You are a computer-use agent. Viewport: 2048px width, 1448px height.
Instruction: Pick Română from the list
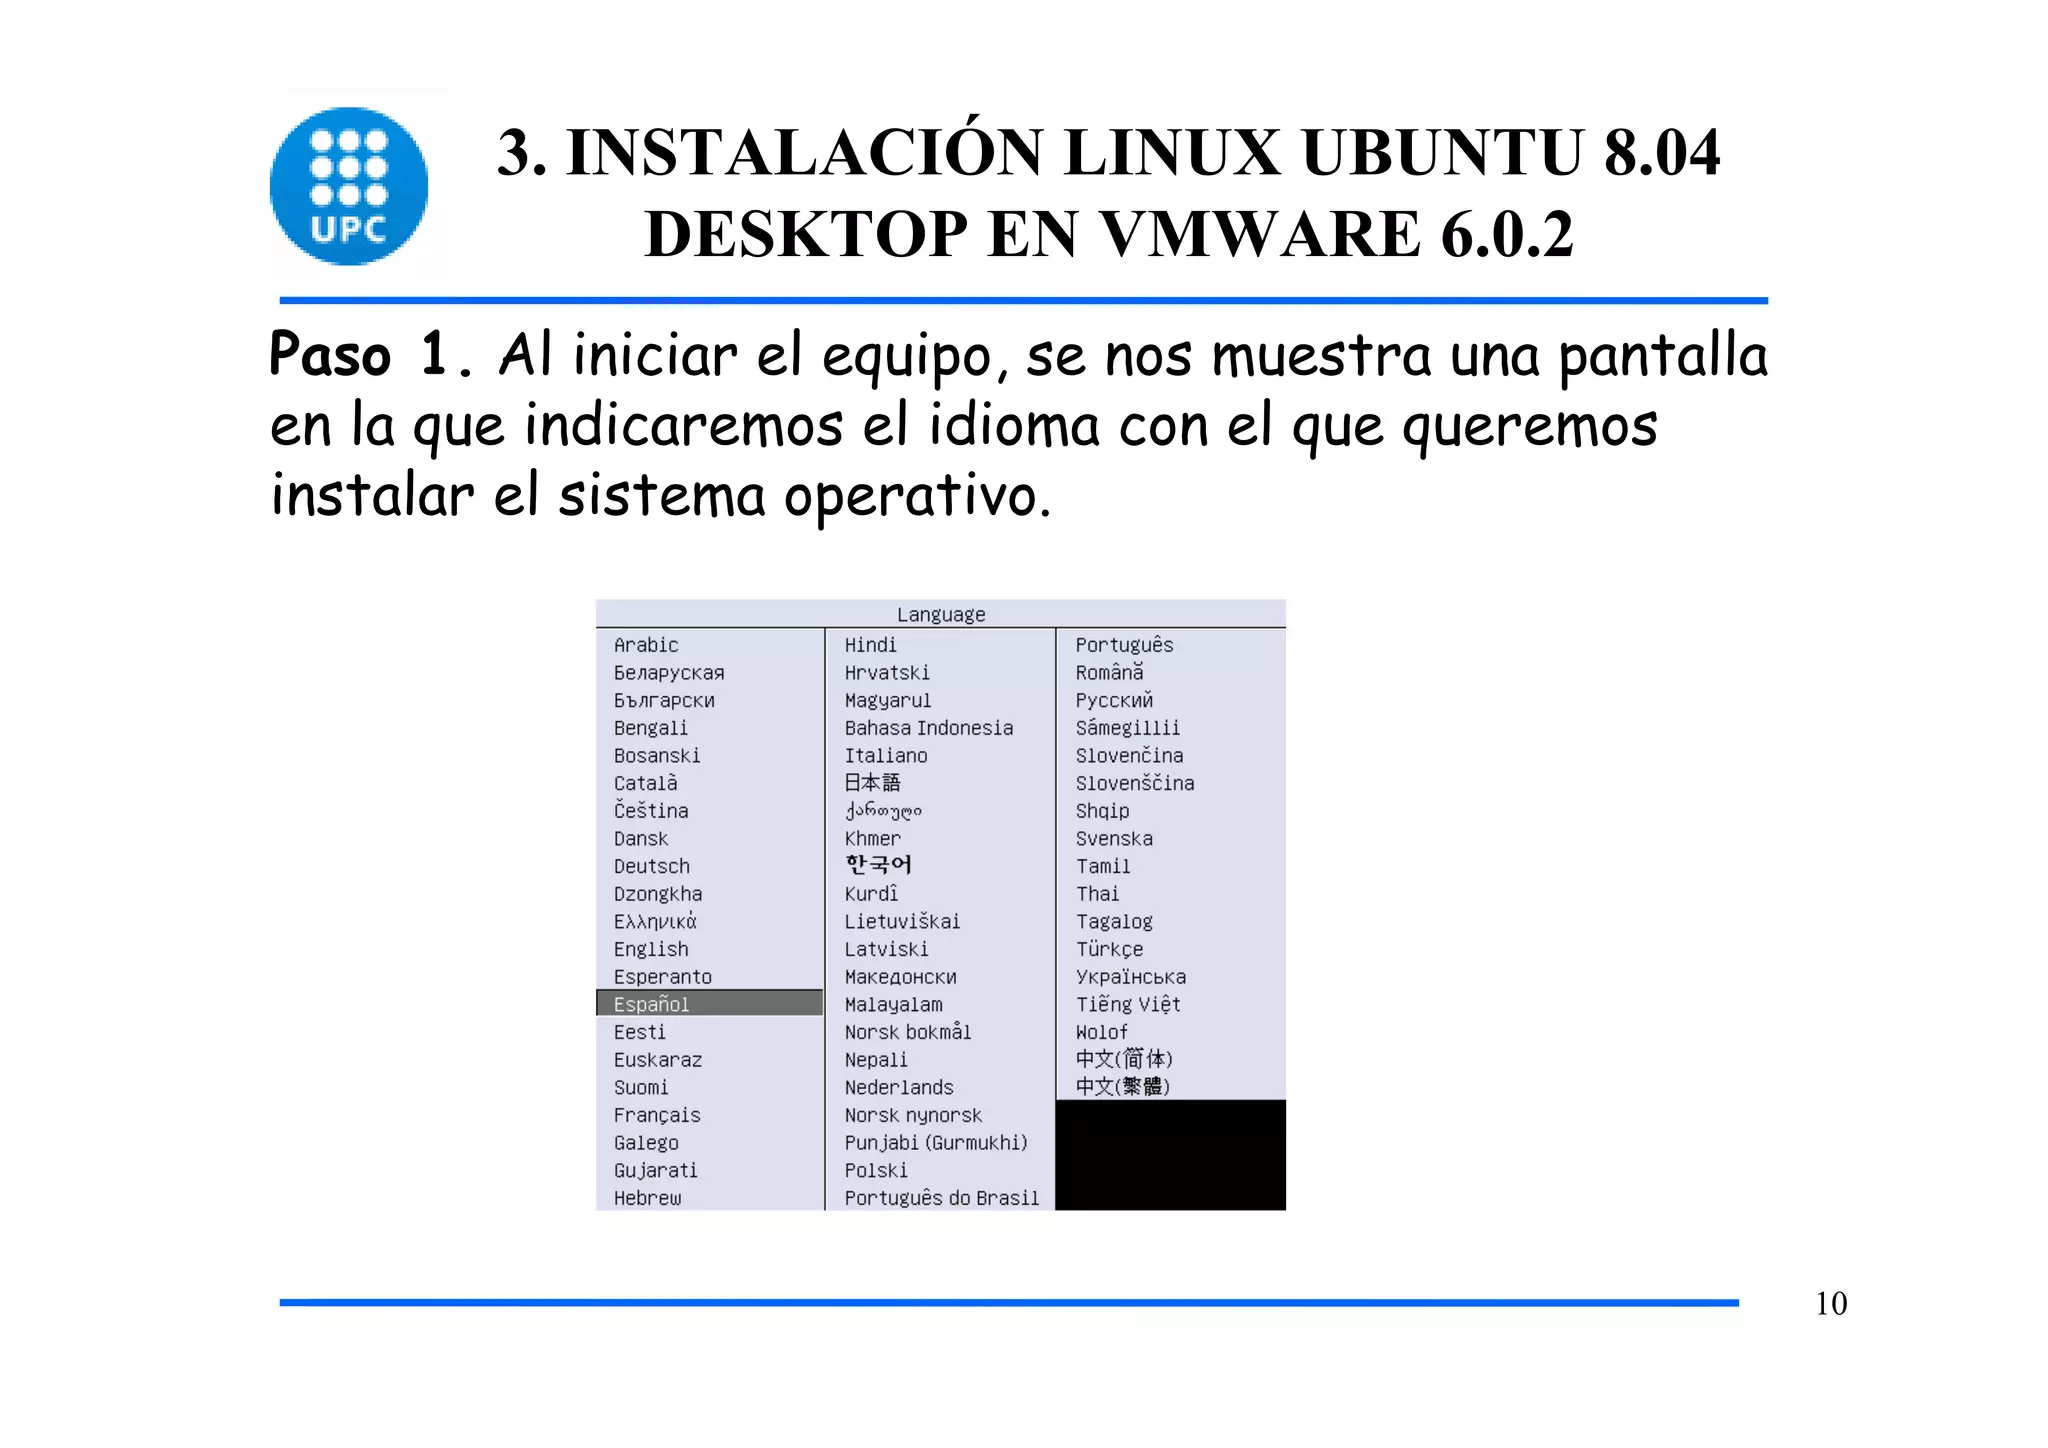coord(1109,672)
